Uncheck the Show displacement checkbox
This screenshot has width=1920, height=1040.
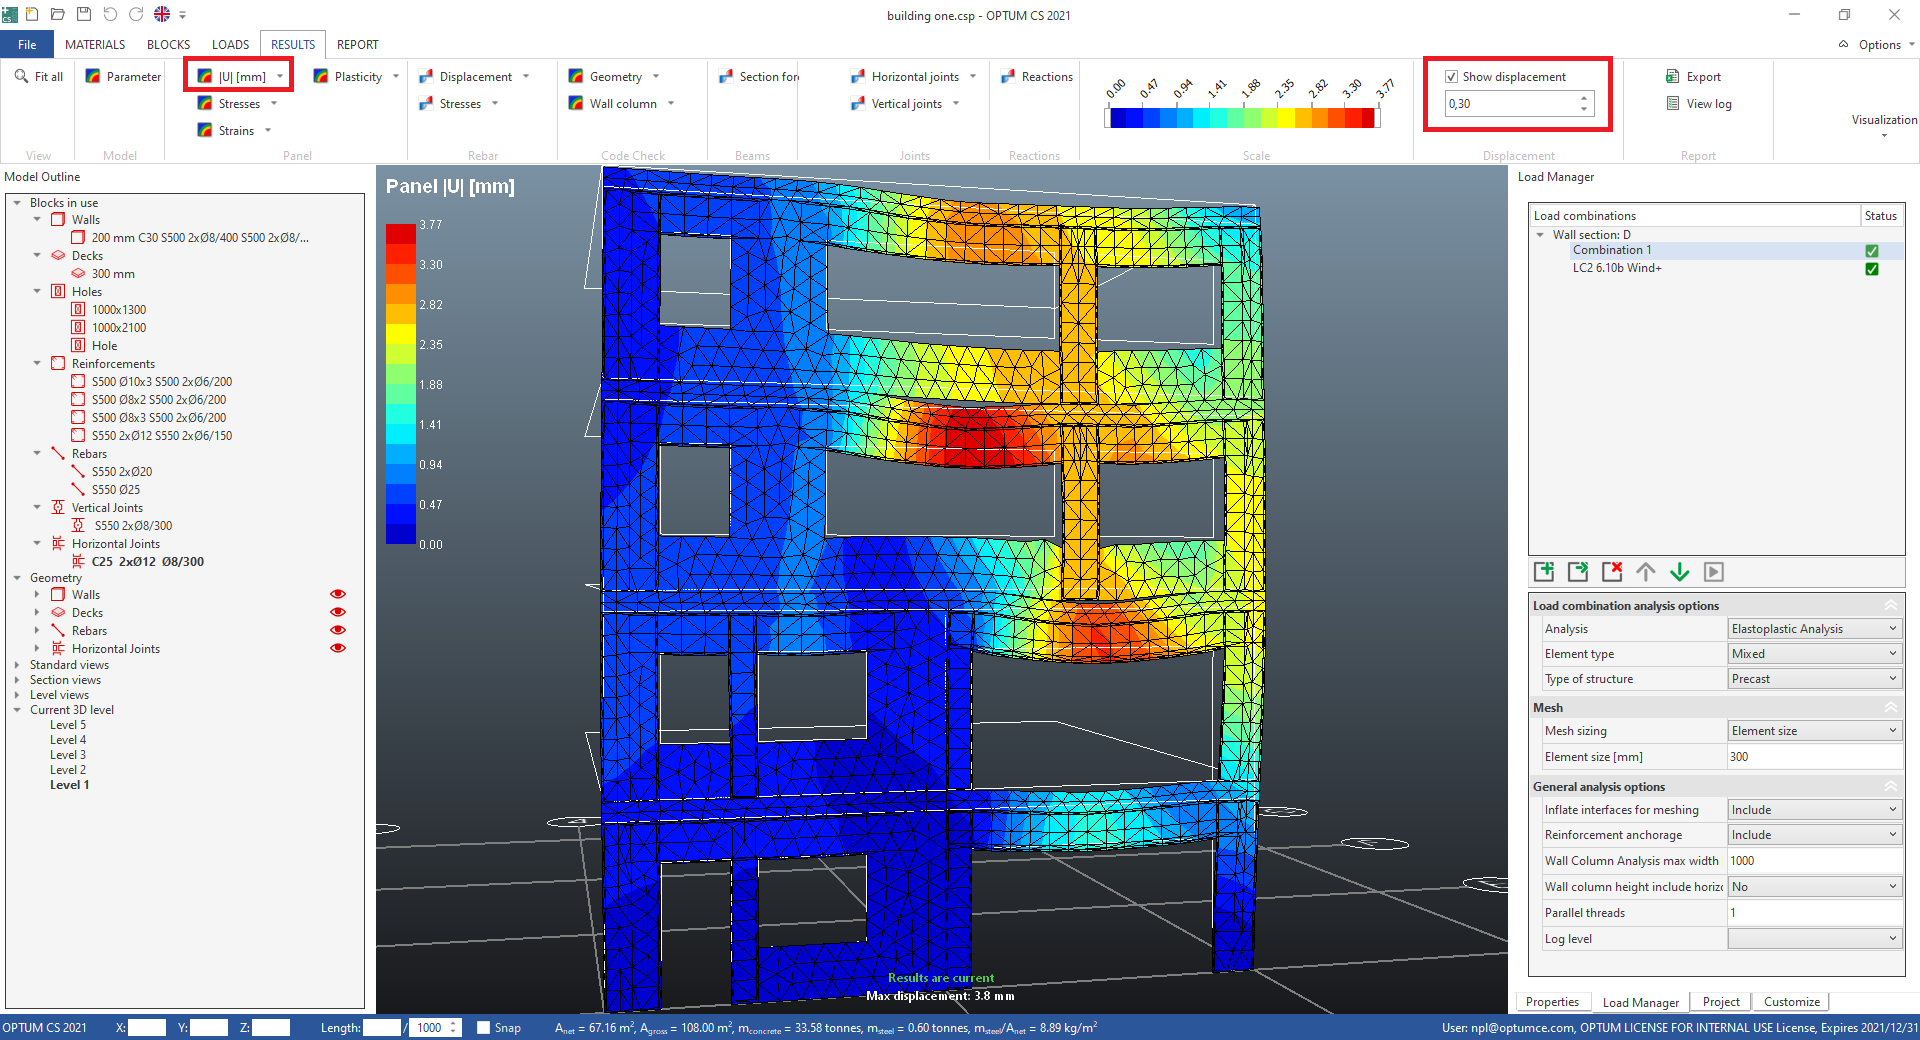tap(1451, 77)
